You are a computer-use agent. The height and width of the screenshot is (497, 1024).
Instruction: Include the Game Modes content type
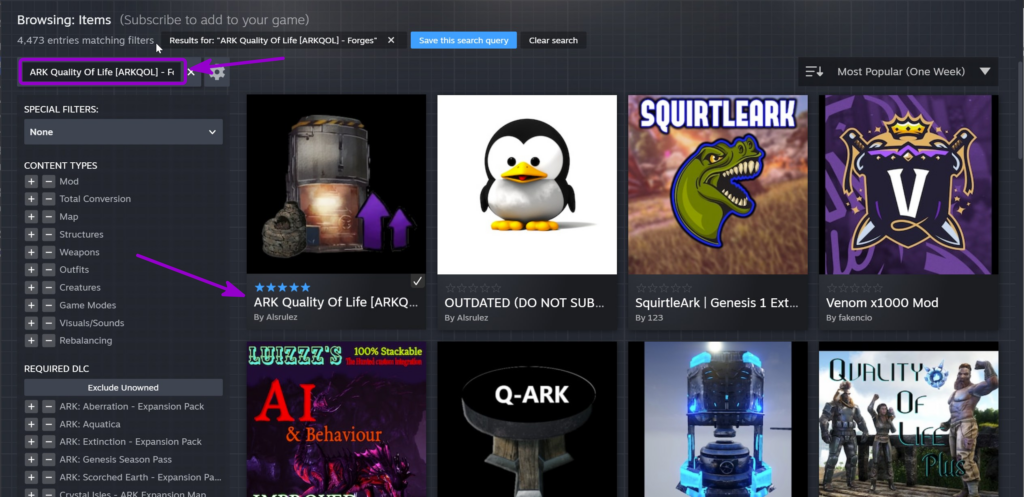tap(31, 305)
